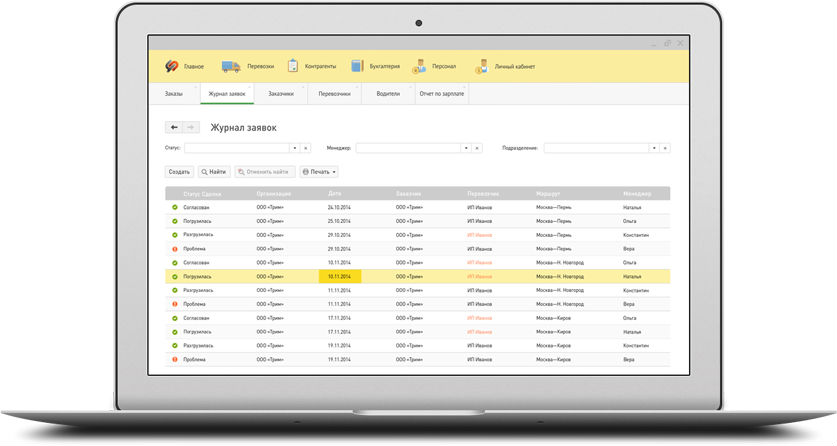Image resolution: width=837 pixels, height=446 pixels.
Task: Clear the Подразделение filter with its x button
Action: pyautogui.click(x=665, y=148)
